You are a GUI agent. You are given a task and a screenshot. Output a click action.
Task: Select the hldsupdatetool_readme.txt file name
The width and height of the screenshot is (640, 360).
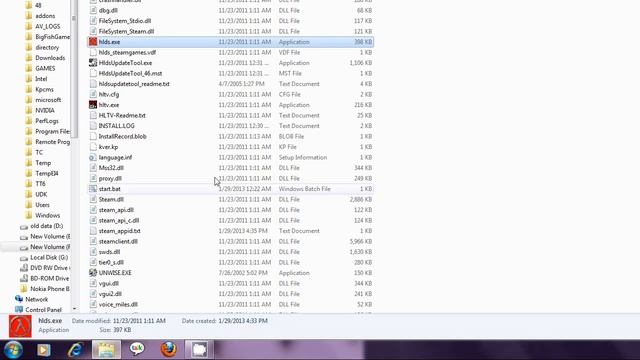point(134,84)
